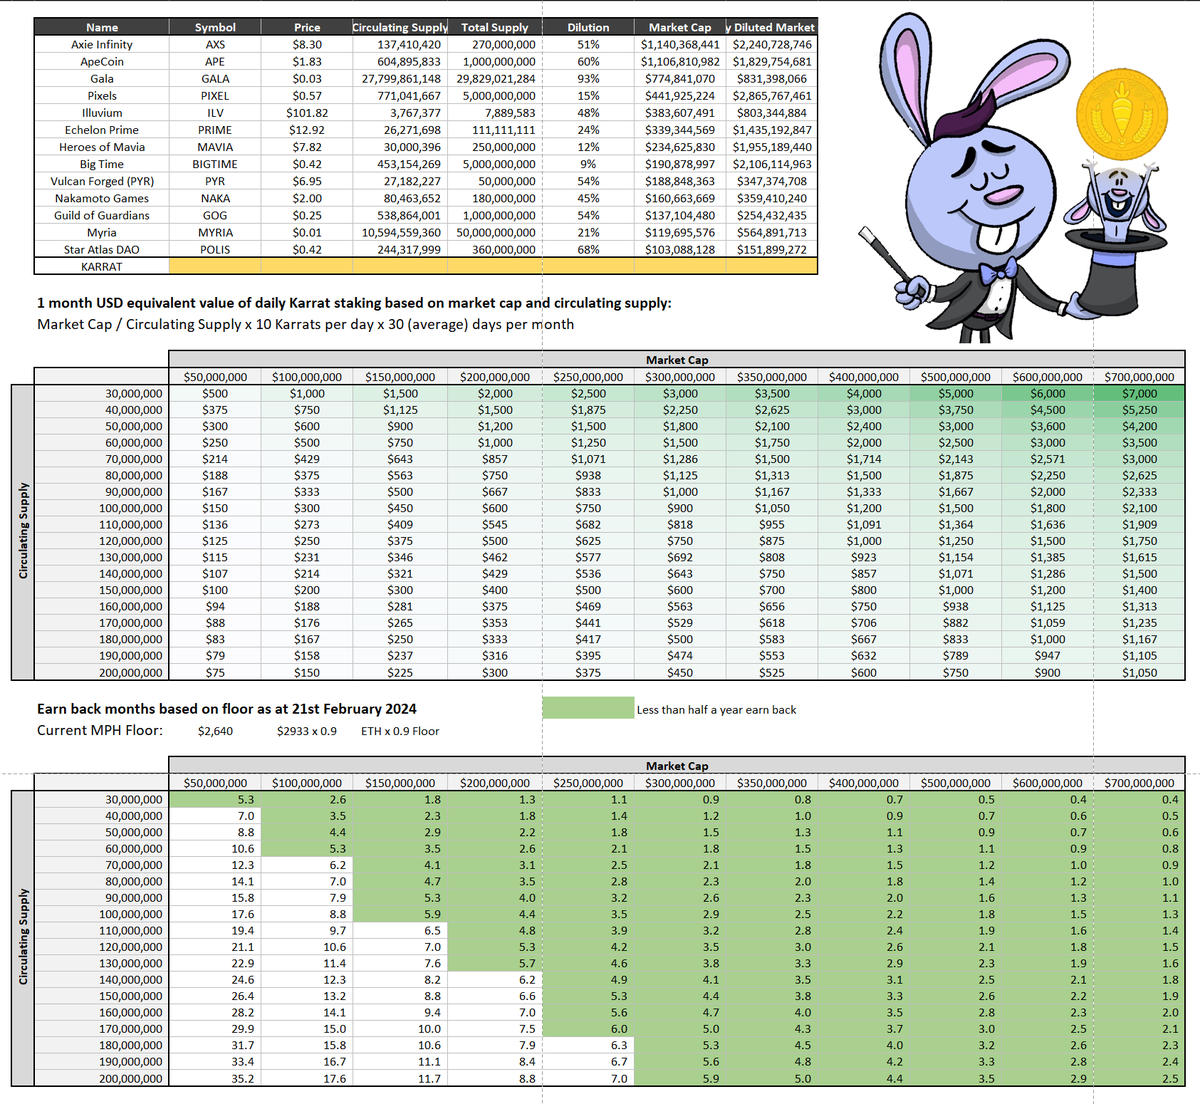Click the $2,865,767,461 diluted market cap cell
The width and height of the screenshot is (1200, 1104).
click(x=772, y=95)
